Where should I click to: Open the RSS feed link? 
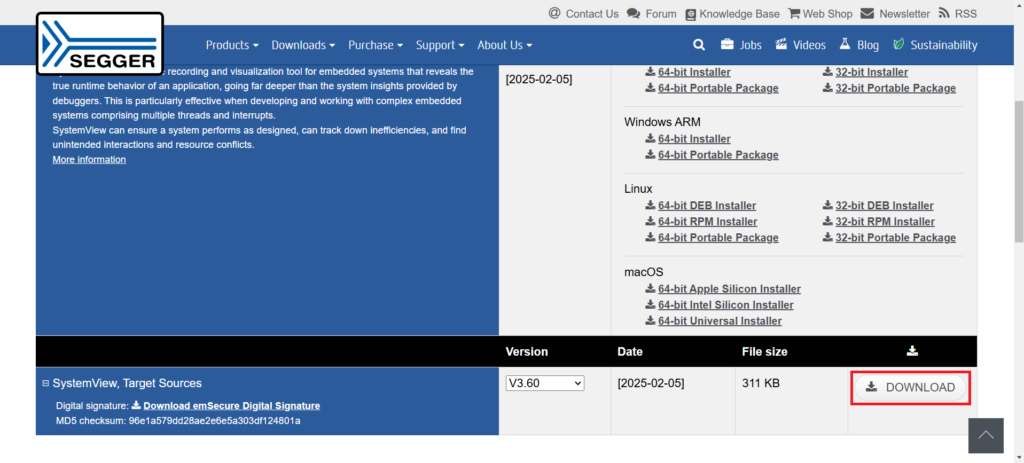[x=957, y=14]
